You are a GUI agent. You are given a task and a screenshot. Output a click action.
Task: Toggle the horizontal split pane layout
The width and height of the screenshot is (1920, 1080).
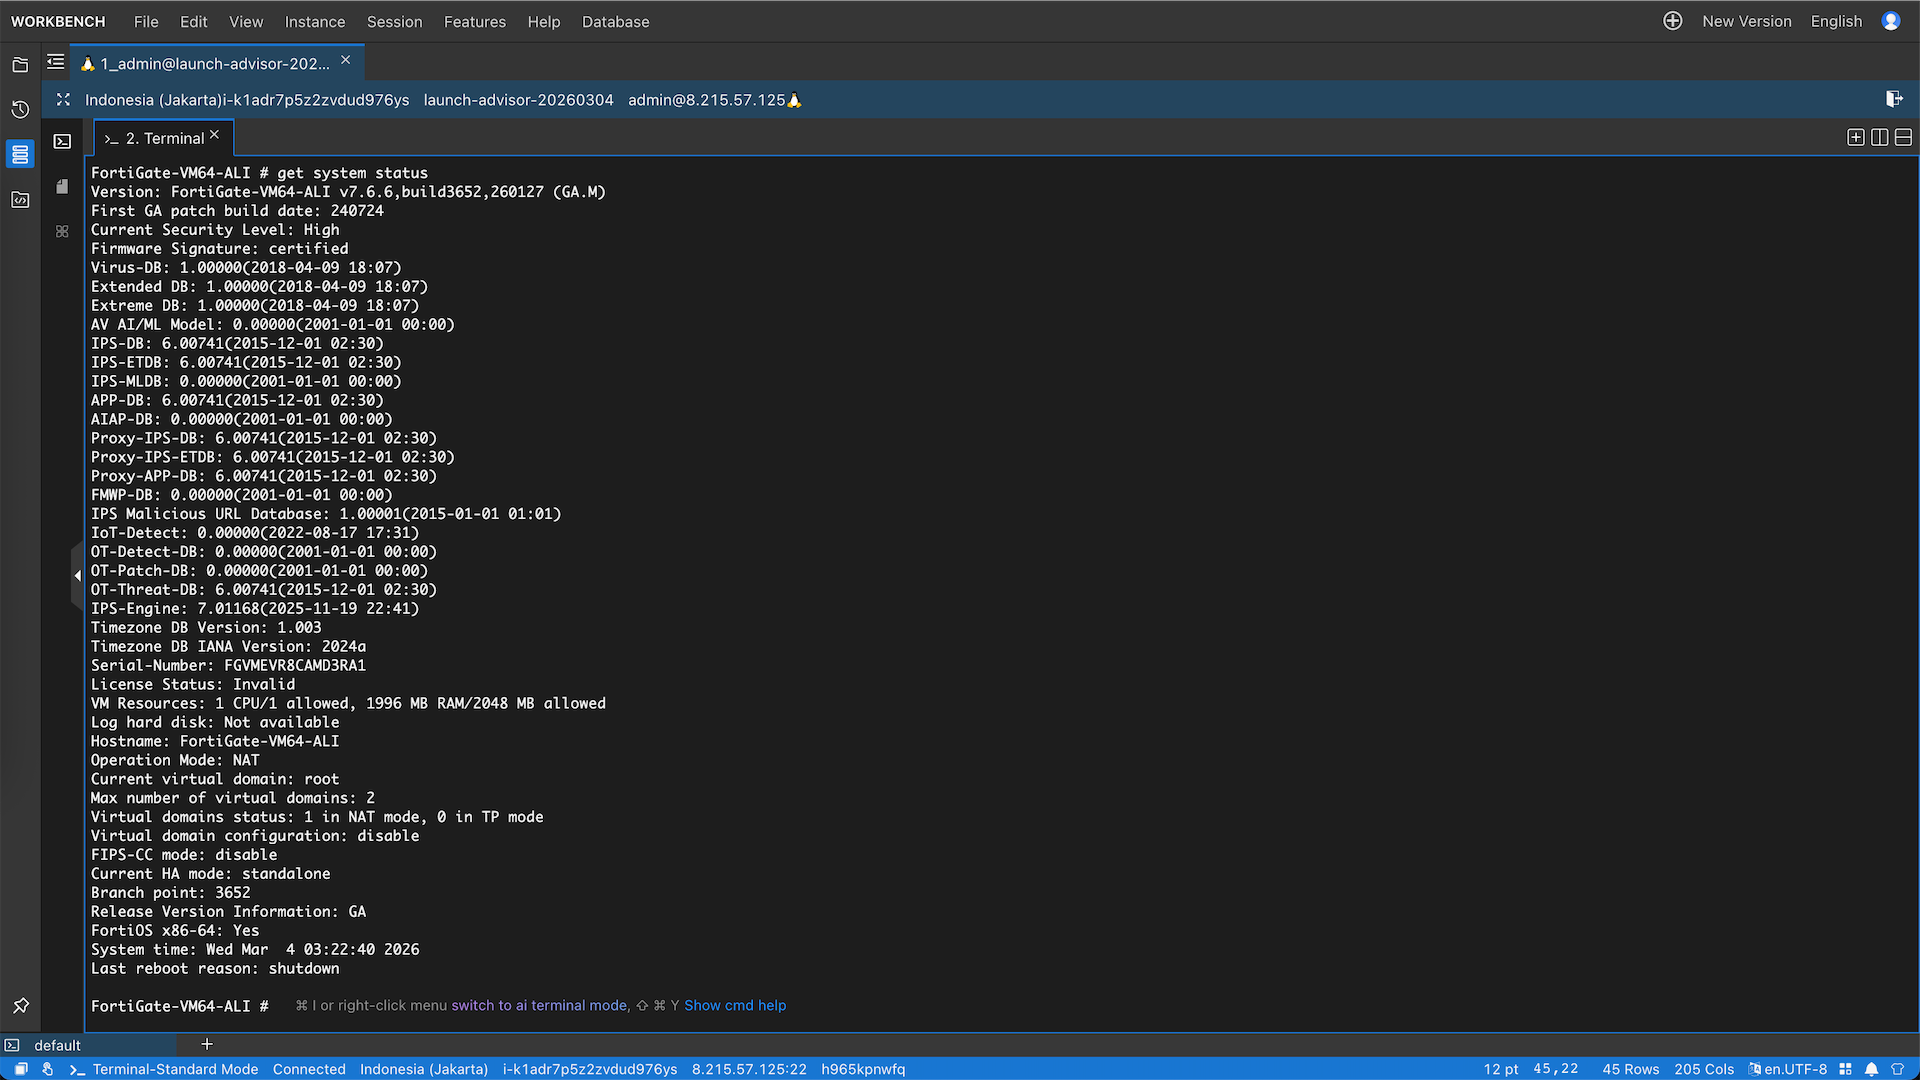coord(1903,138)
